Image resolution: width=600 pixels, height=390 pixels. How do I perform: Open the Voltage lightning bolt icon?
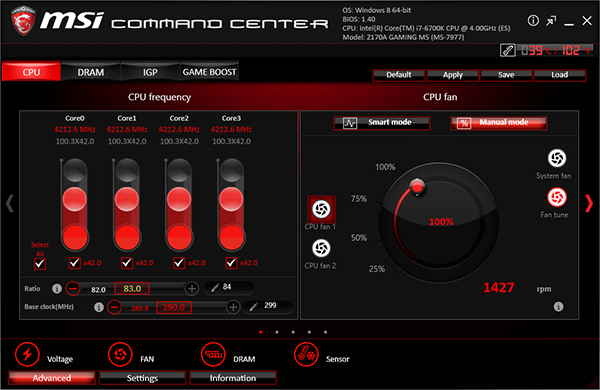click(x=27, y=354)
